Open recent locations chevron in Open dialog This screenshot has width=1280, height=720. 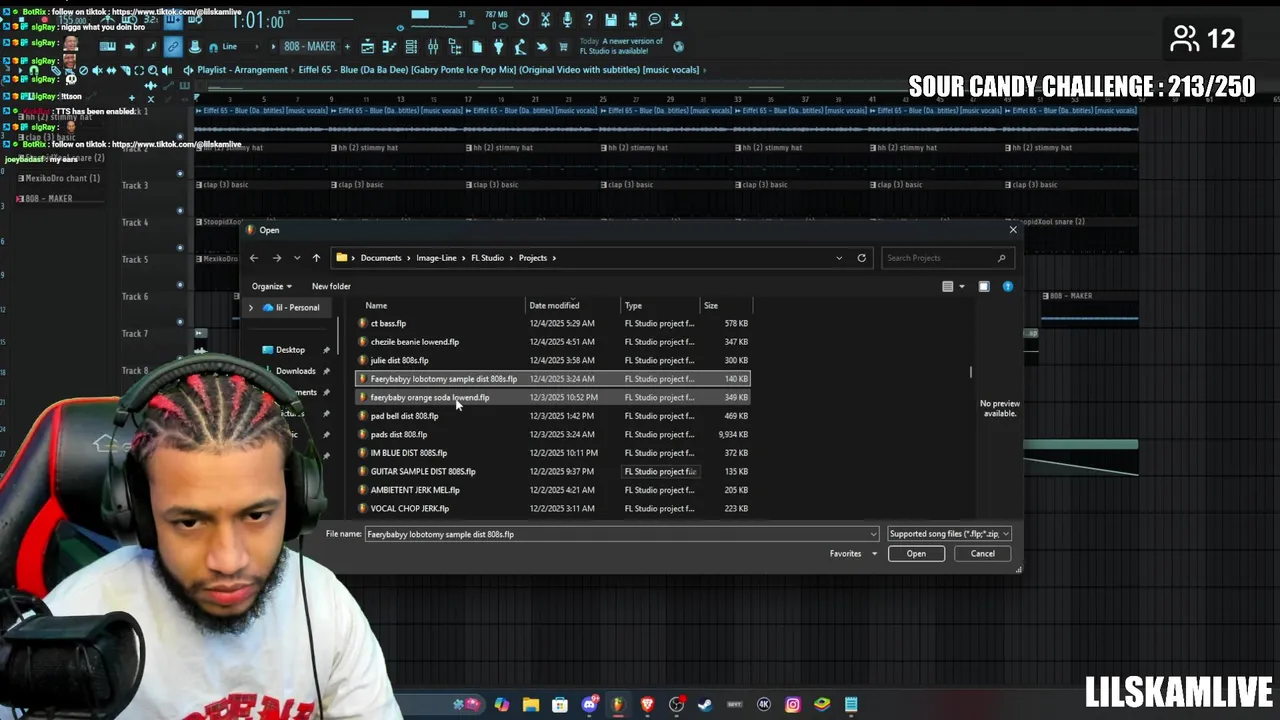(x=297, y=258)
